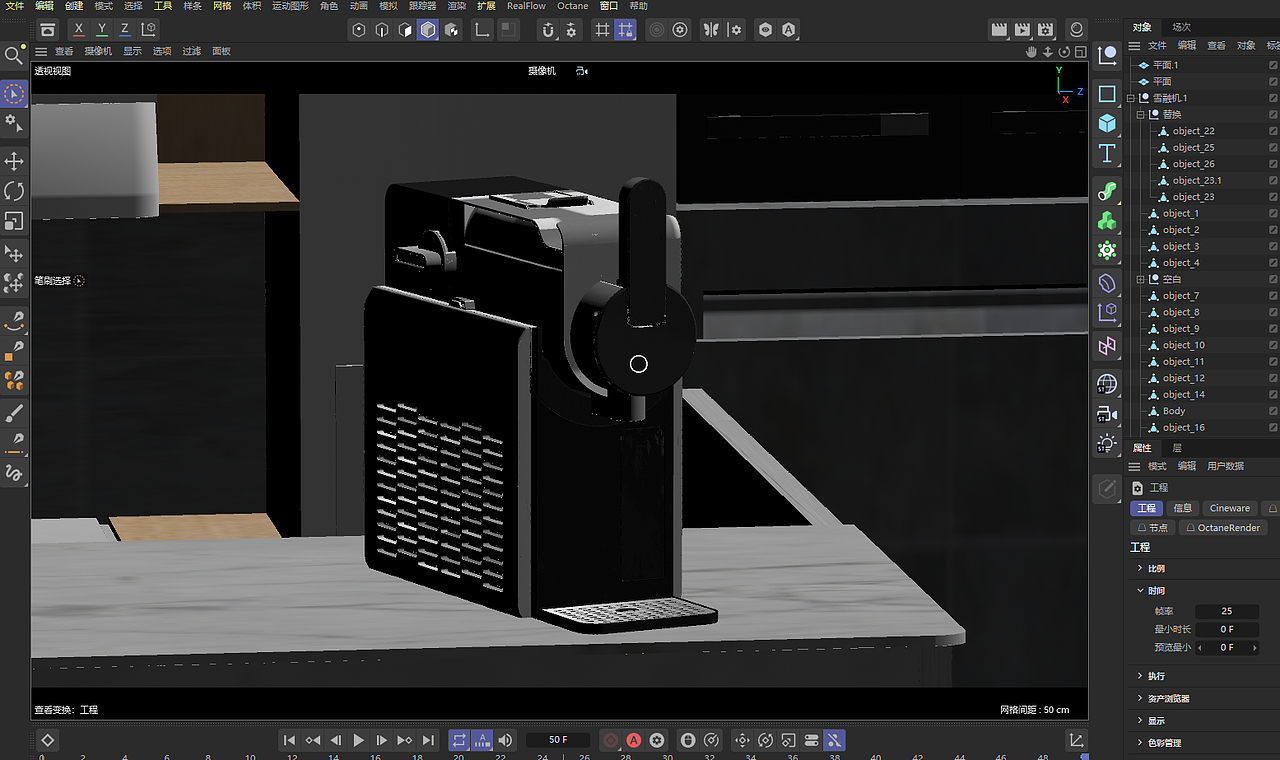Switch to the 层 tab
The width and height of the screenshot is (1280, 760).
point(1177,448)
